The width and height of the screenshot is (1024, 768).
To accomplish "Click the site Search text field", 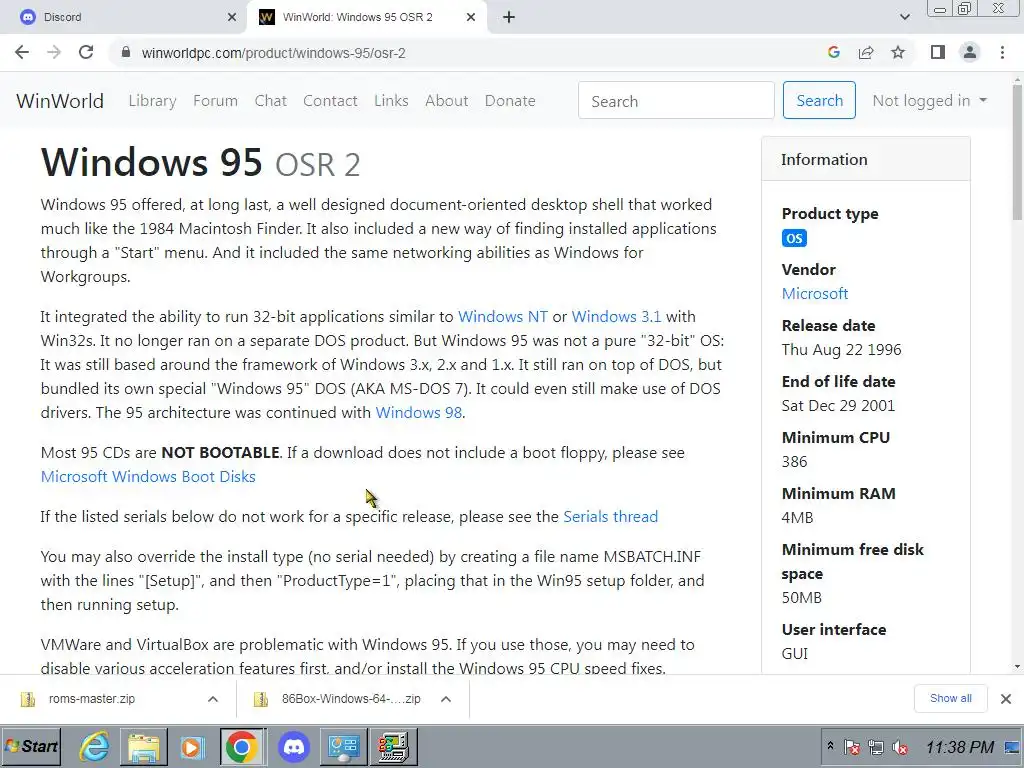I will coord(676,101).
